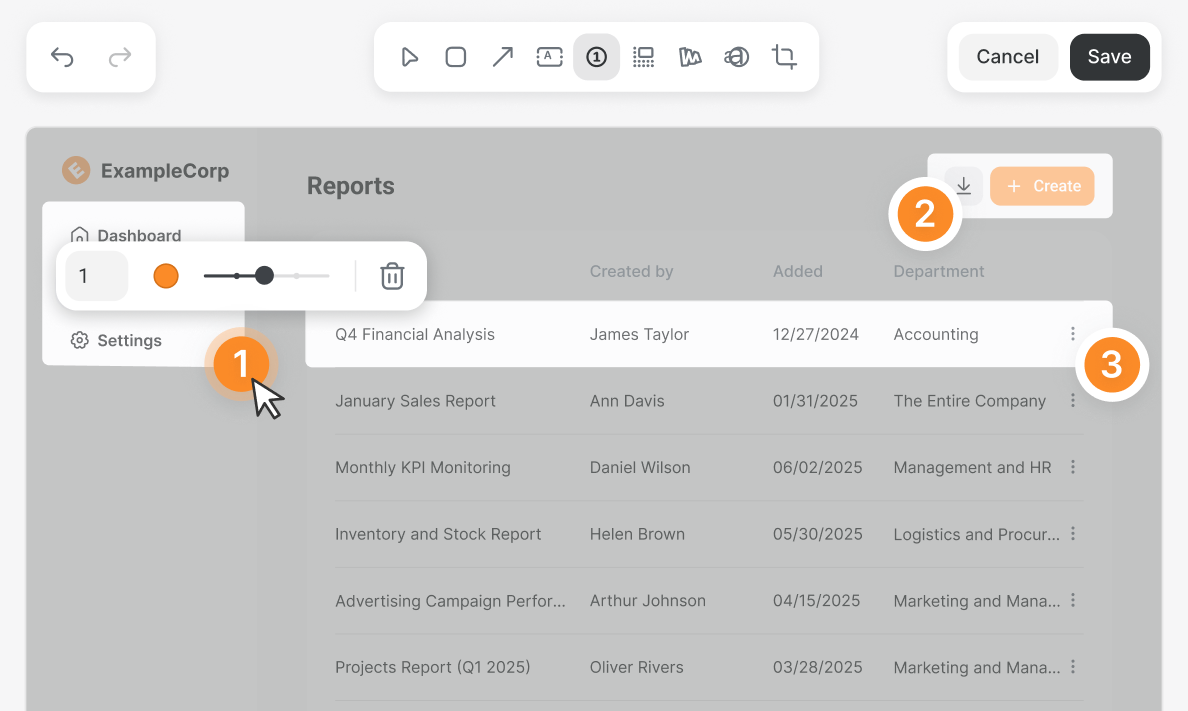1188x711 pixels.
Task: Select the numbered step counter tool
Action: coord(596,57)
